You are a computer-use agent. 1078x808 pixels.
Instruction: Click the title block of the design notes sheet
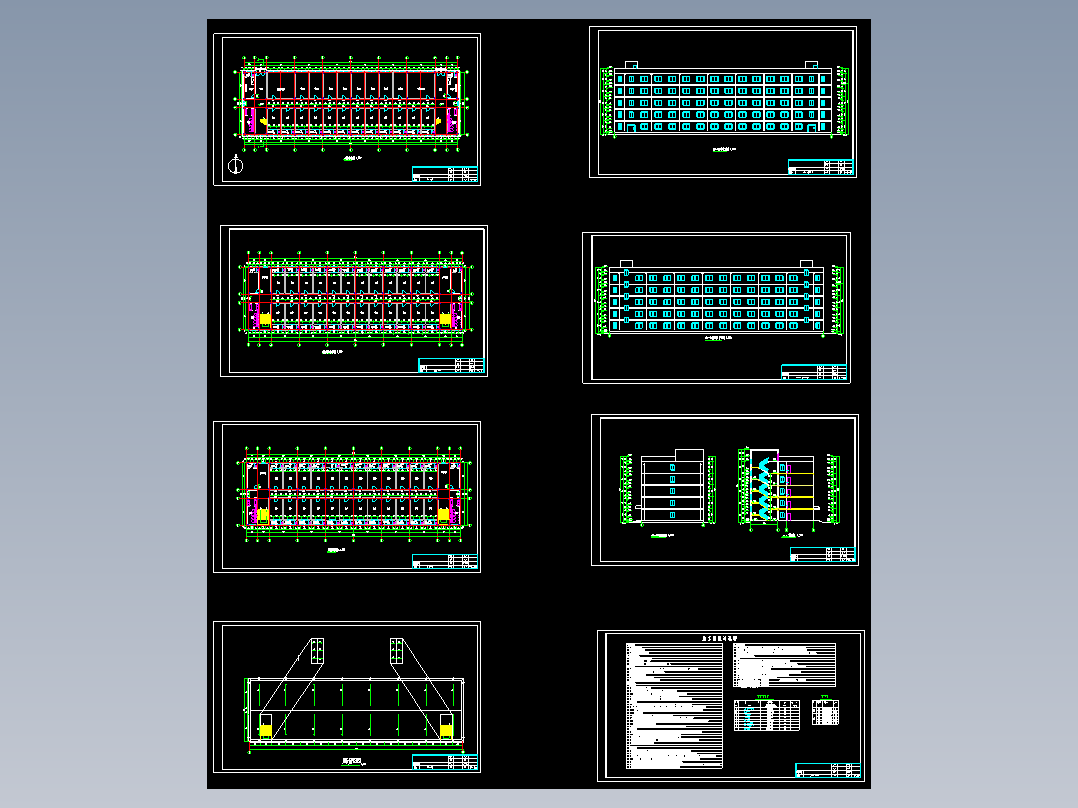(828, 770)
